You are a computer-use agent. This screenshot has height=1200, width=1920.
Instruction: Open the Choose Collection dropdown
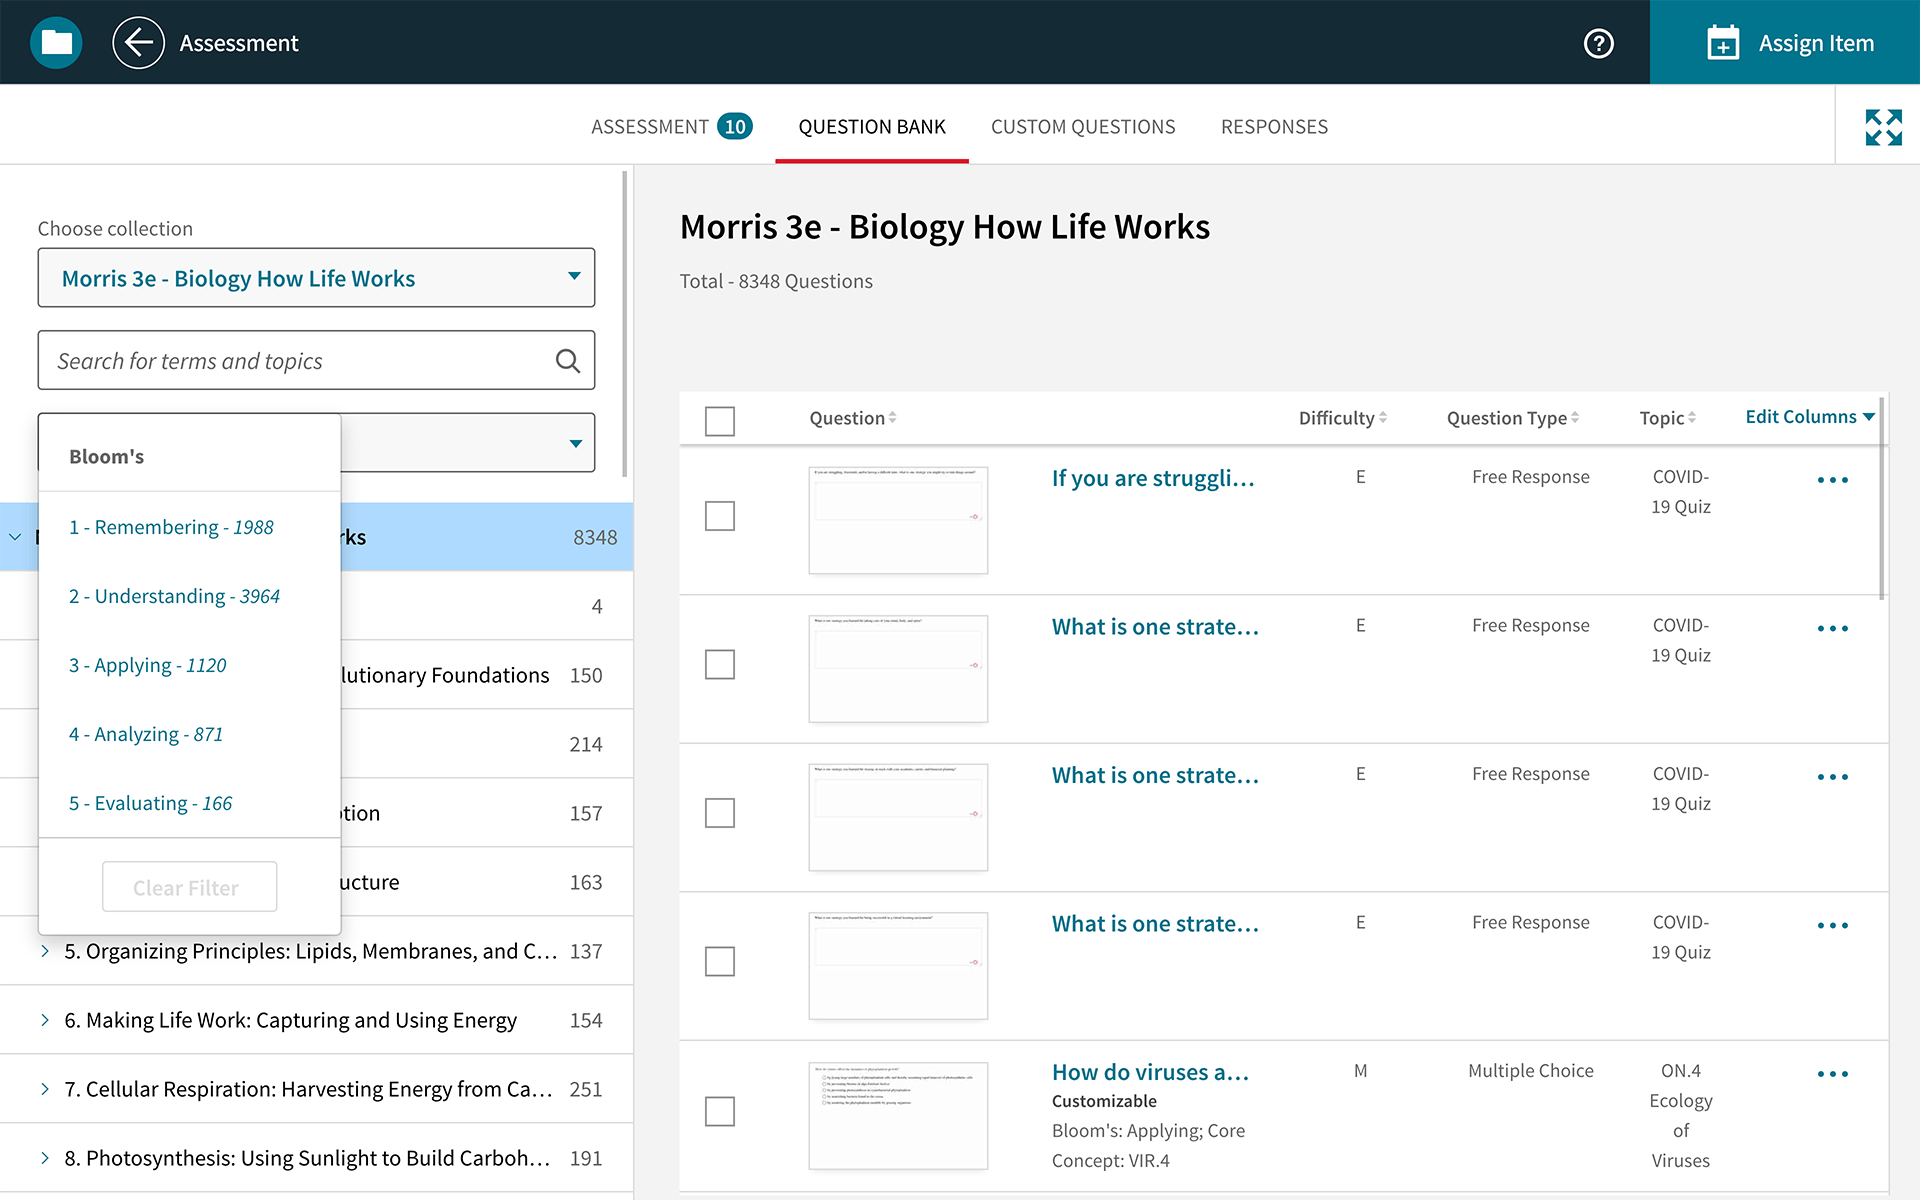317,278
